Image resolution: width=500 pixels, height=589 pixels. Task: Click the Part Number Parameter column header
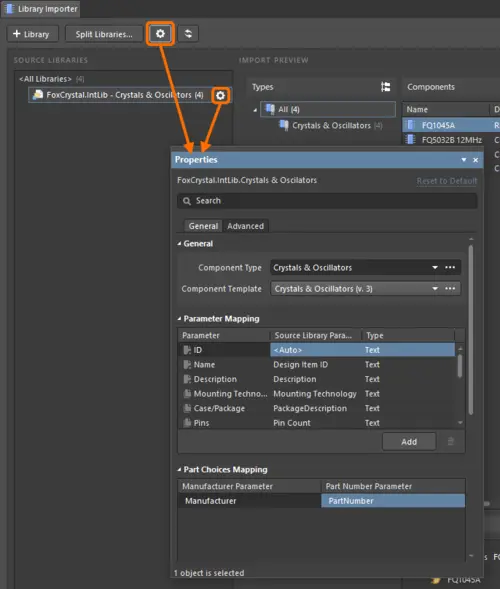(393, 486)
